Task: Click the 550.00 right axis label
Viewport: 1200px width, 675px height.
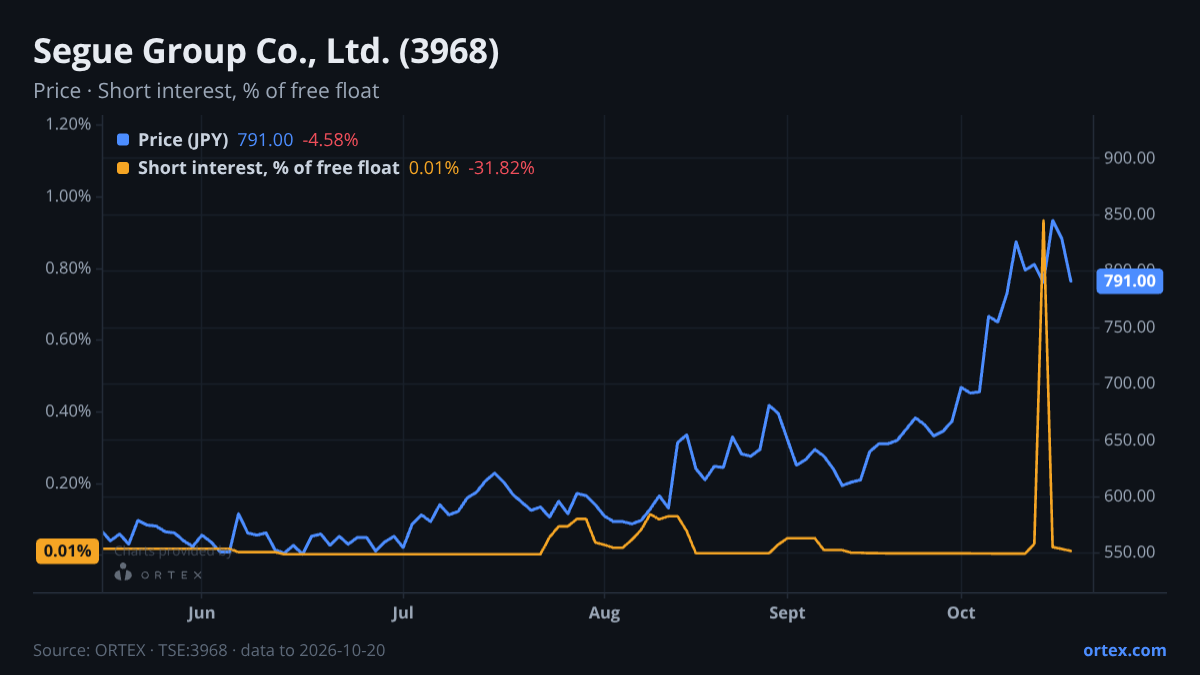Action: [x=1130, y=552]
